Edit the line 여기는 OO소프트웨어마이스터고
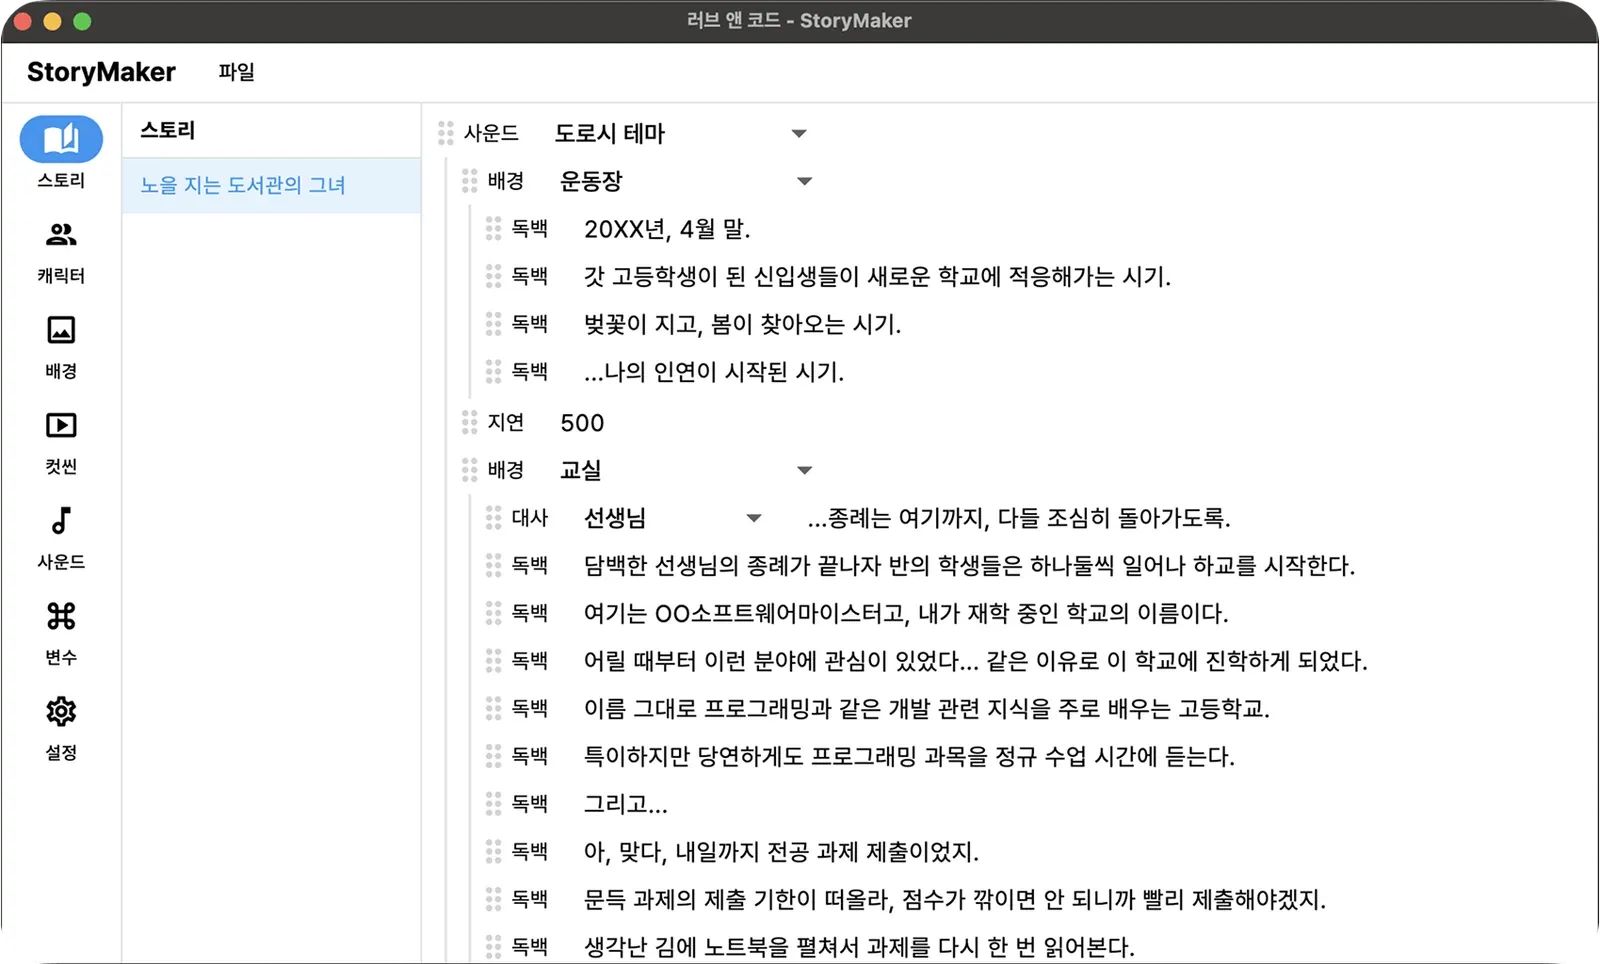 coord(906,613)
